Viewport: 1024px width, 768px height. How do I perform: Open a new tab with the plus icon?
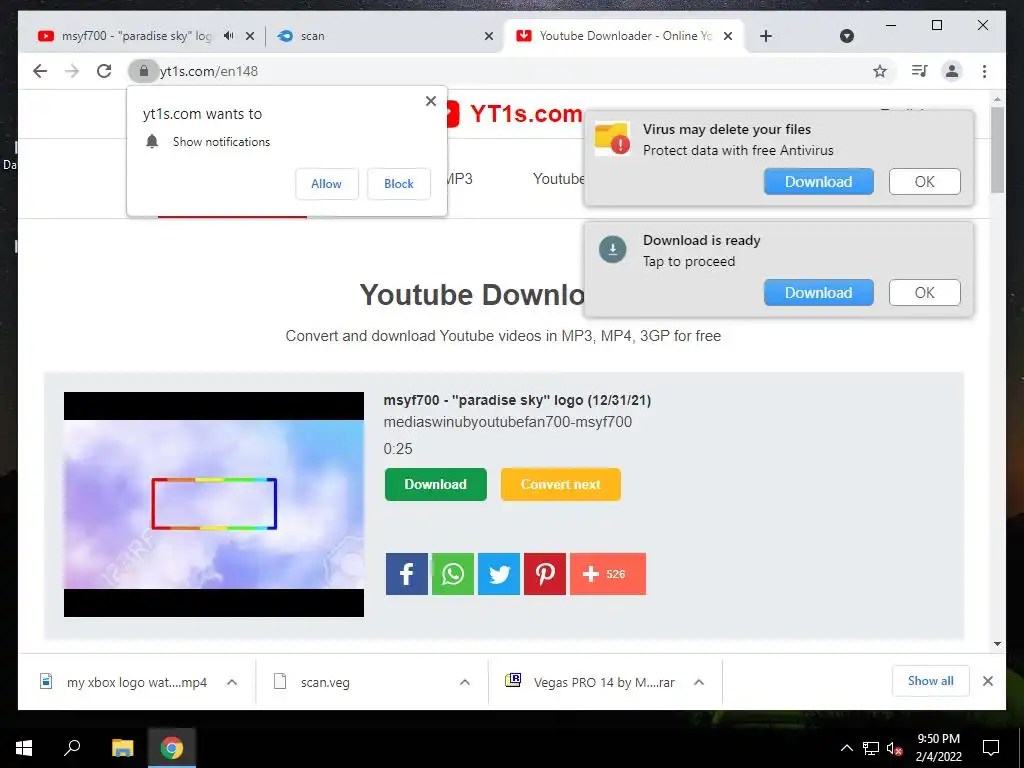[766, 36]
